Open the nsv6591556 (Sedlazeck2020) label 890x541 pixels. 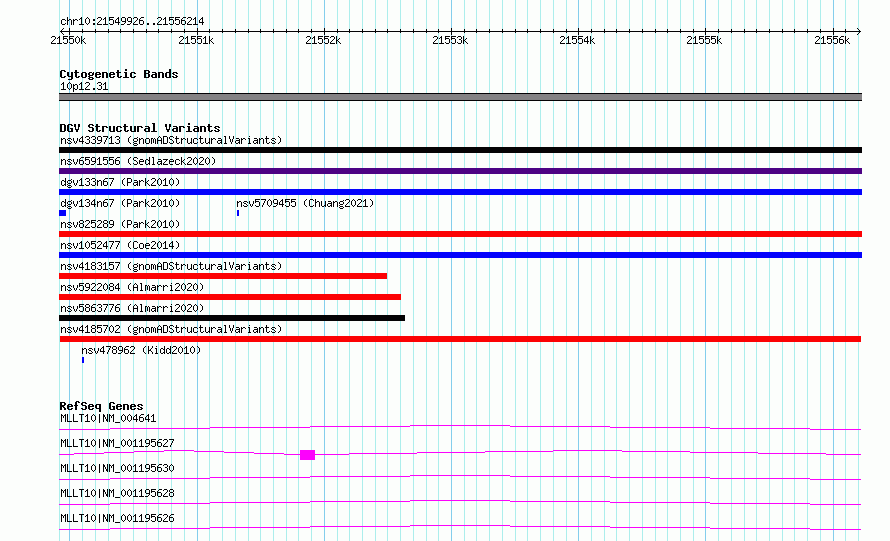click(x=138, y=161)
